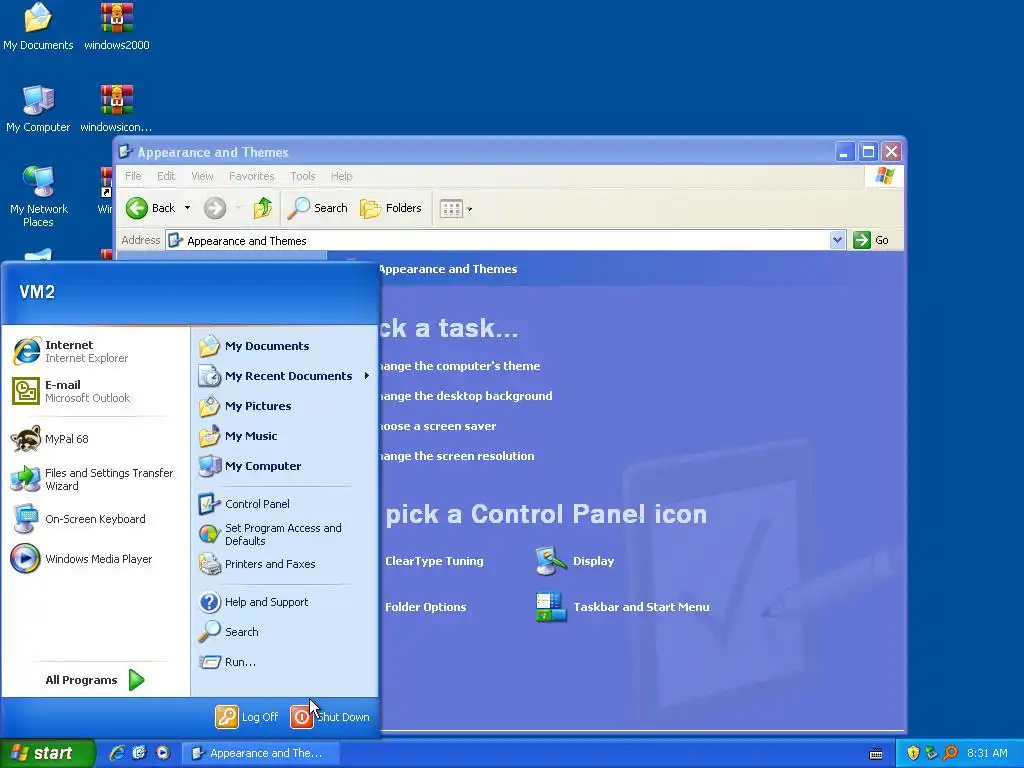Click Appearance and The... taskbar button
1024x768 pixels.
point(259,753)
